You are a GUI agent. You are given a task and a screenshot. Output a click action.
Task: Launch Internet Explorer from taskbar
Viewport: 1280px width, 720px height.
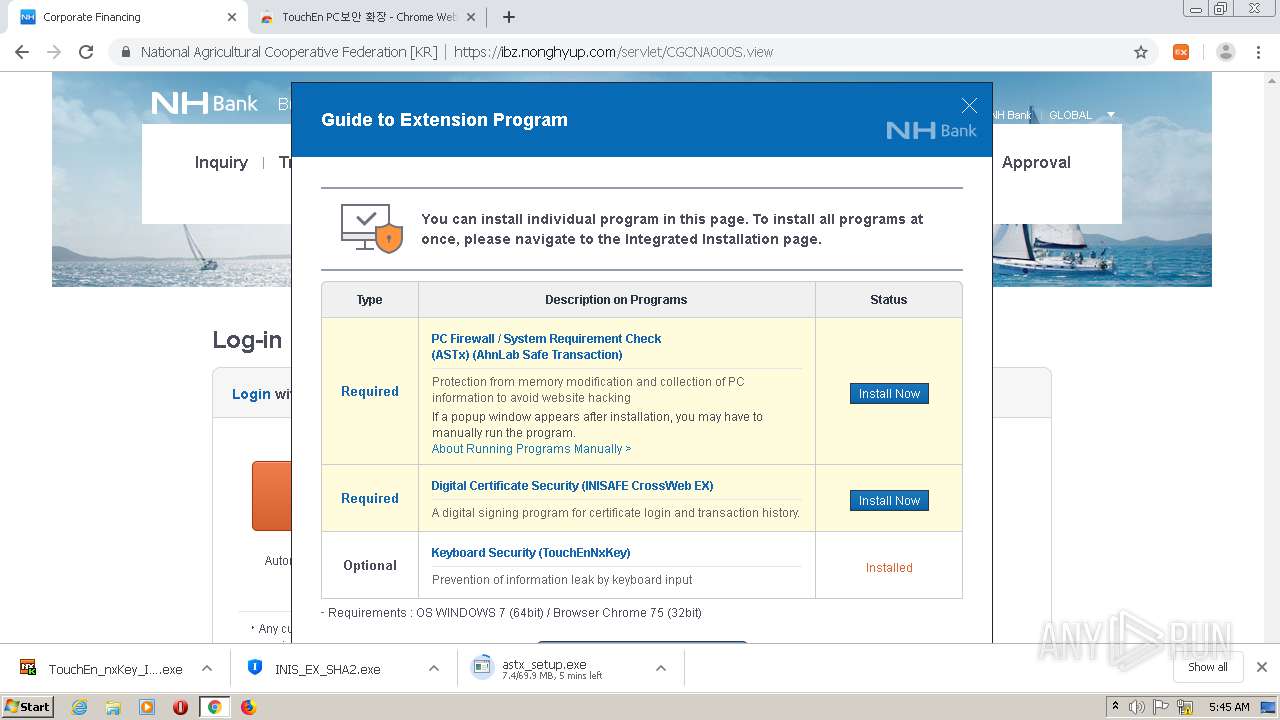(x=80, y=707)
